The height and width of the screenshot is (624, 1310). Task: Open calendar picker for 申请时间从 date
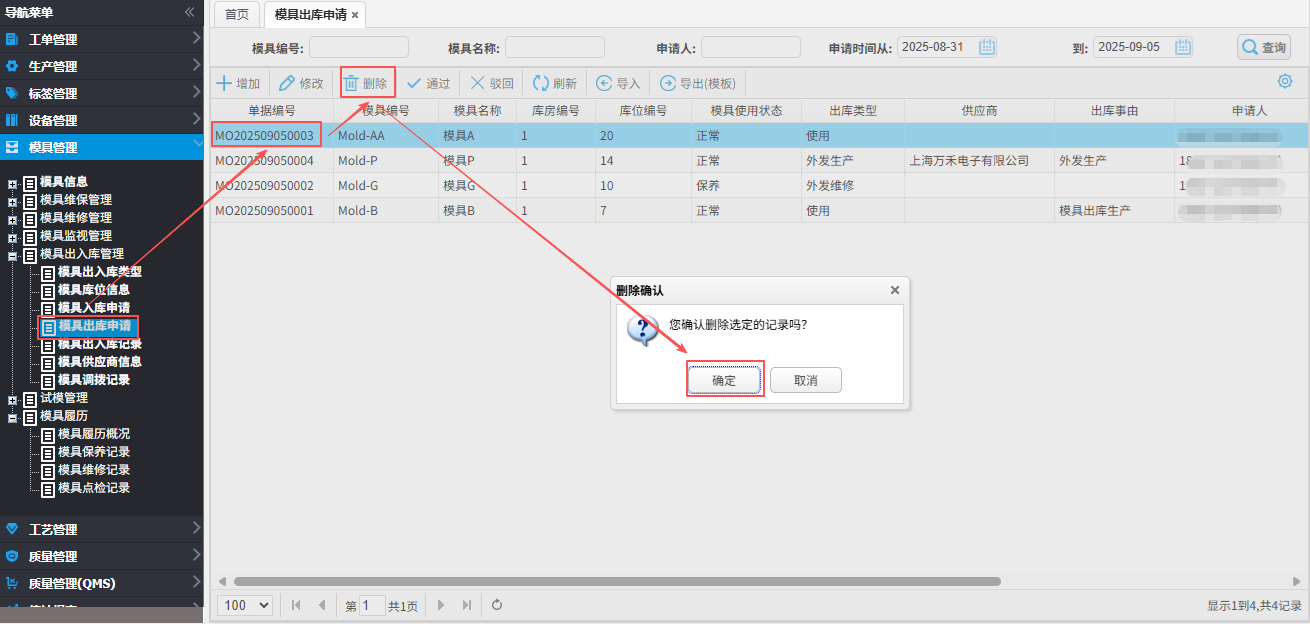pos(987,47)
